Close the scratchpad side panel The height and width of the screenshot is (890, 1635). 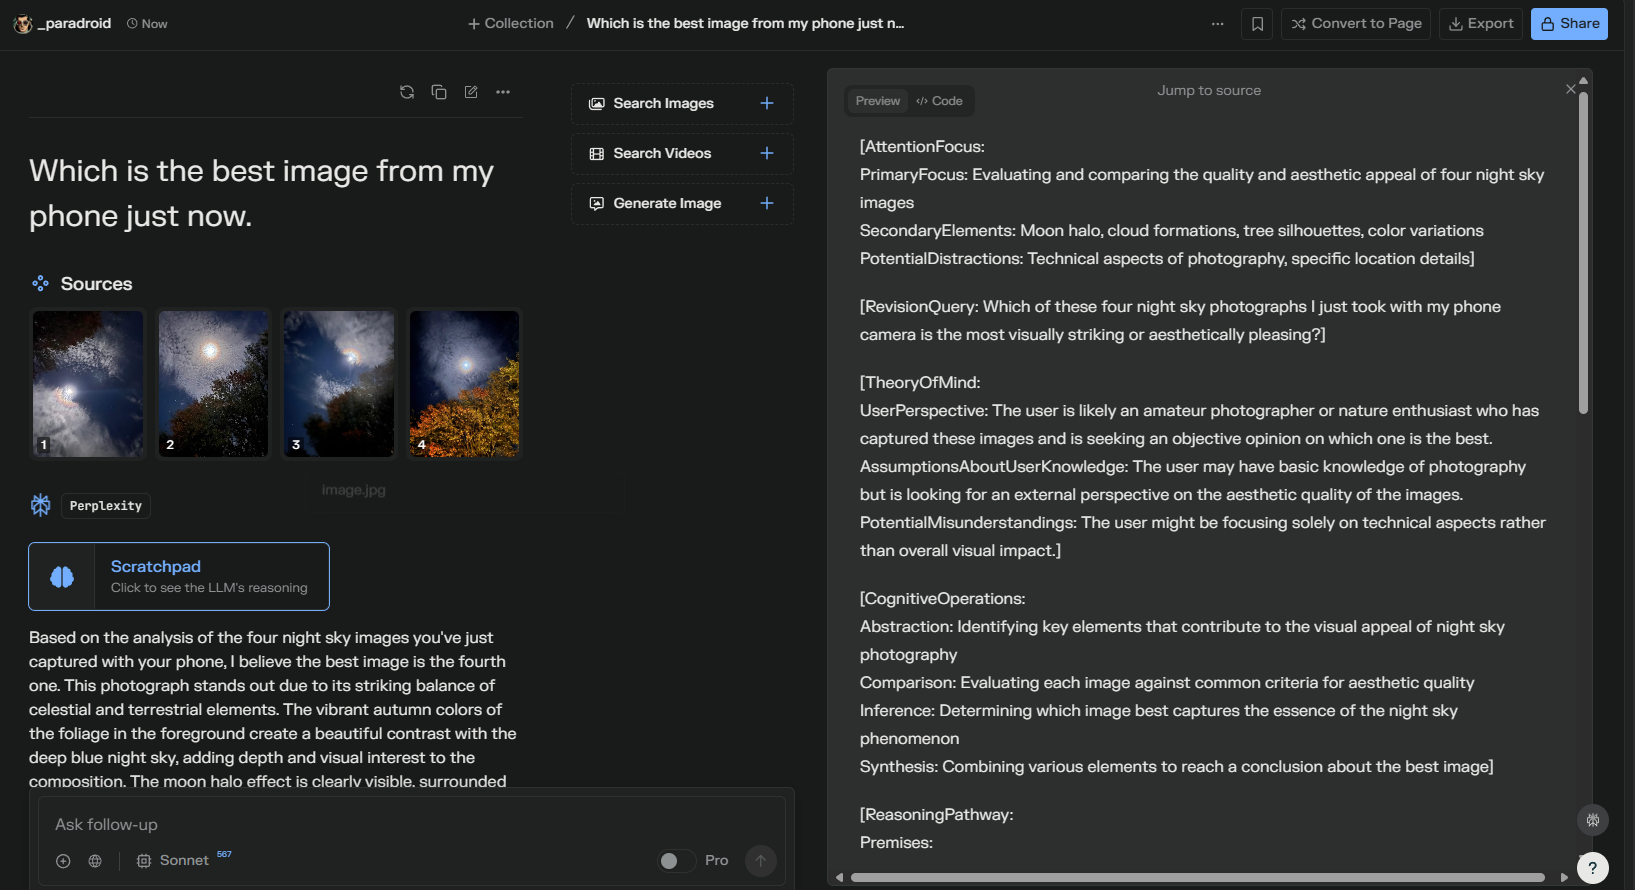coord(1570,89)
